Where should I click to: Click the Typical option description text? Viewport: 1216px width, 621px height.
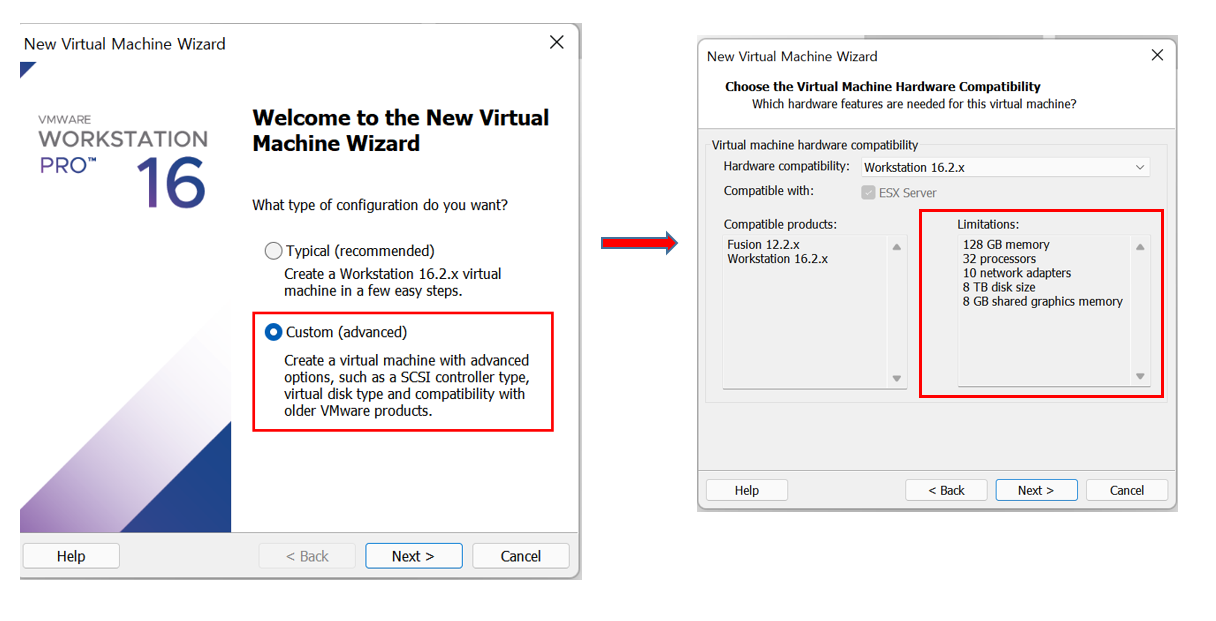click(393, 282)
